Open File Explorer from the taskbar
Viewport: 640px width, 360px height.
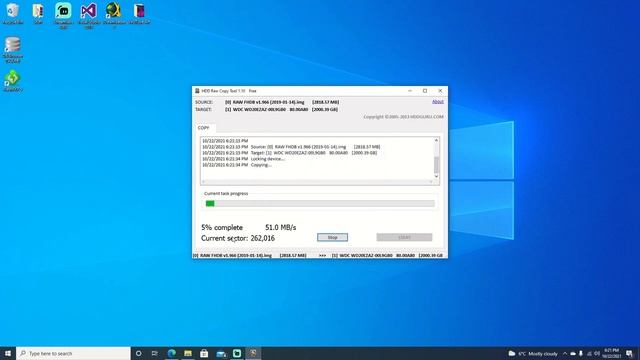tap(188, 353)
